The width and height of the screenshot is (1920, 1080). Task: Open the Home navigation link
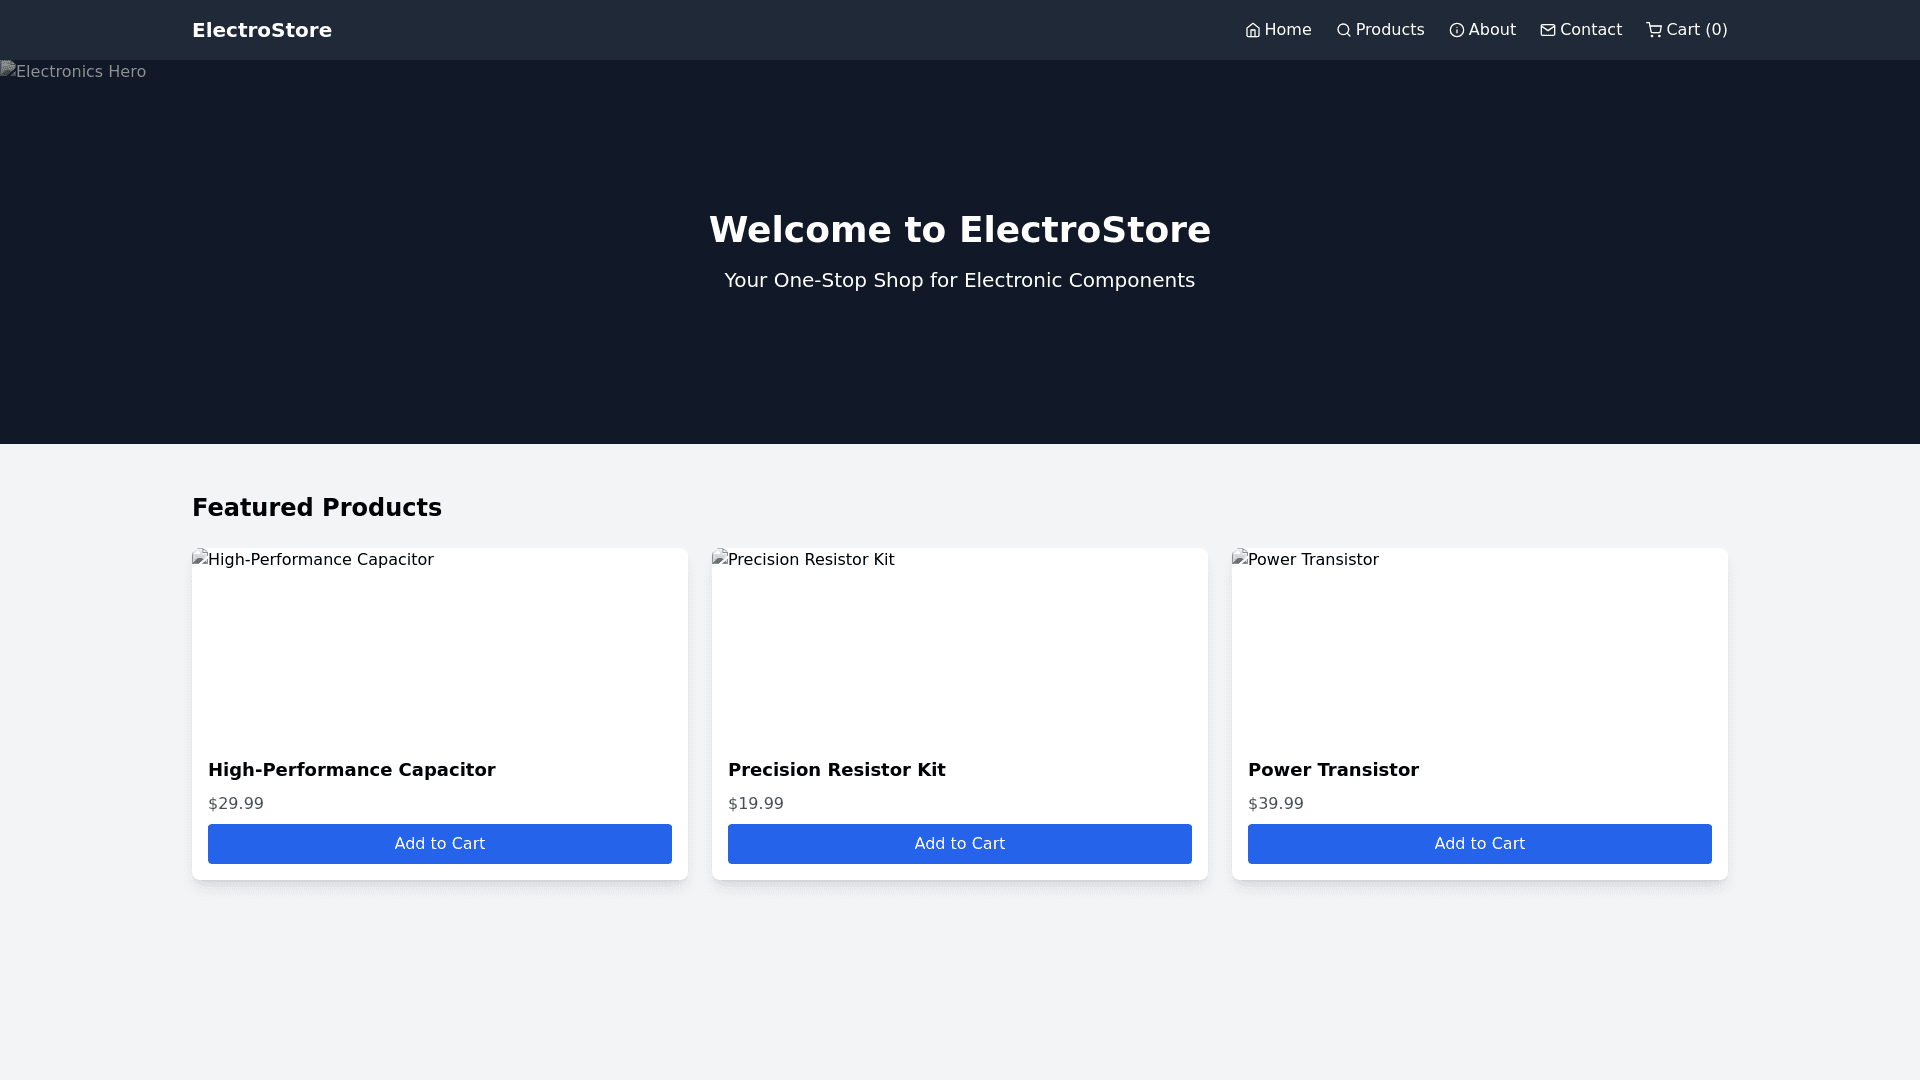tap(1288, 30)
